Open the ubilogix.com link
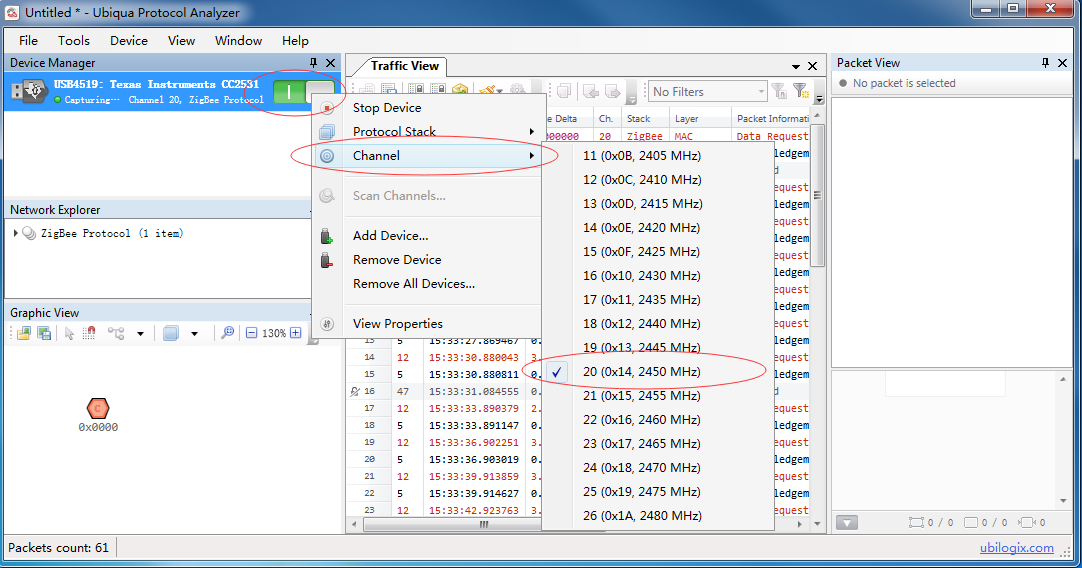The width and height of the screenshot is (1082, 568). 1016,548
